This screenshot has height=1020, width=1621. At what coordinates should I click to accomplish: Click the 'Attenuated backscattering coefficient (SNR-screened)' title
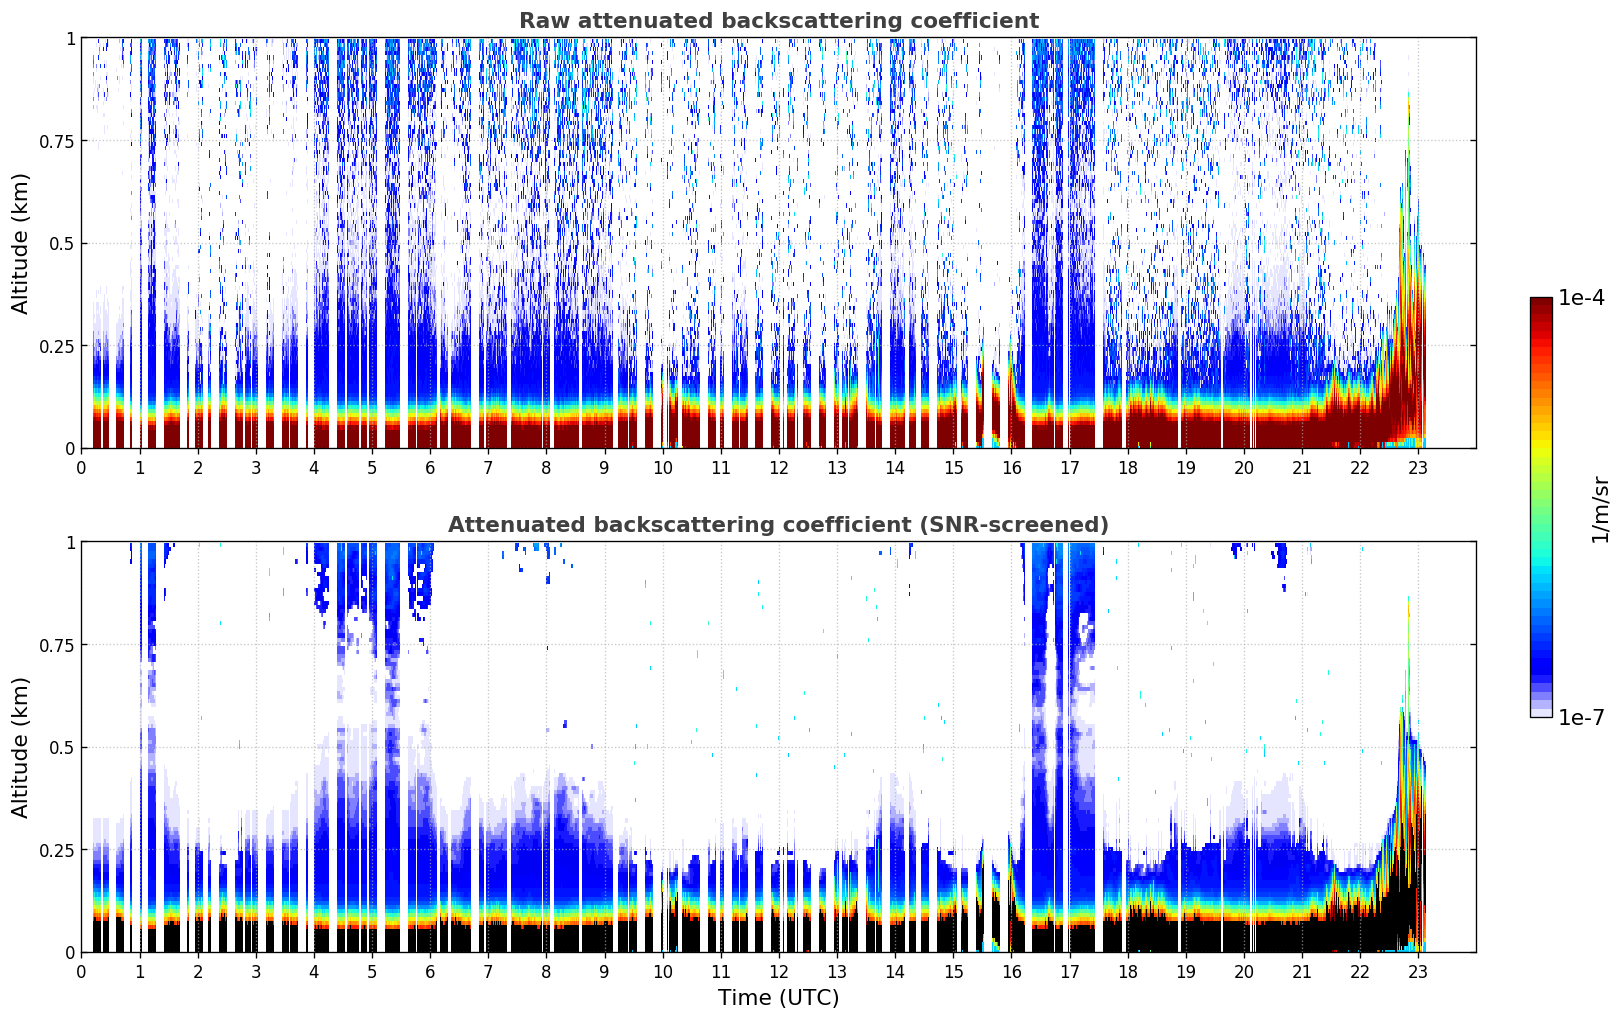[x=778, y=525]
